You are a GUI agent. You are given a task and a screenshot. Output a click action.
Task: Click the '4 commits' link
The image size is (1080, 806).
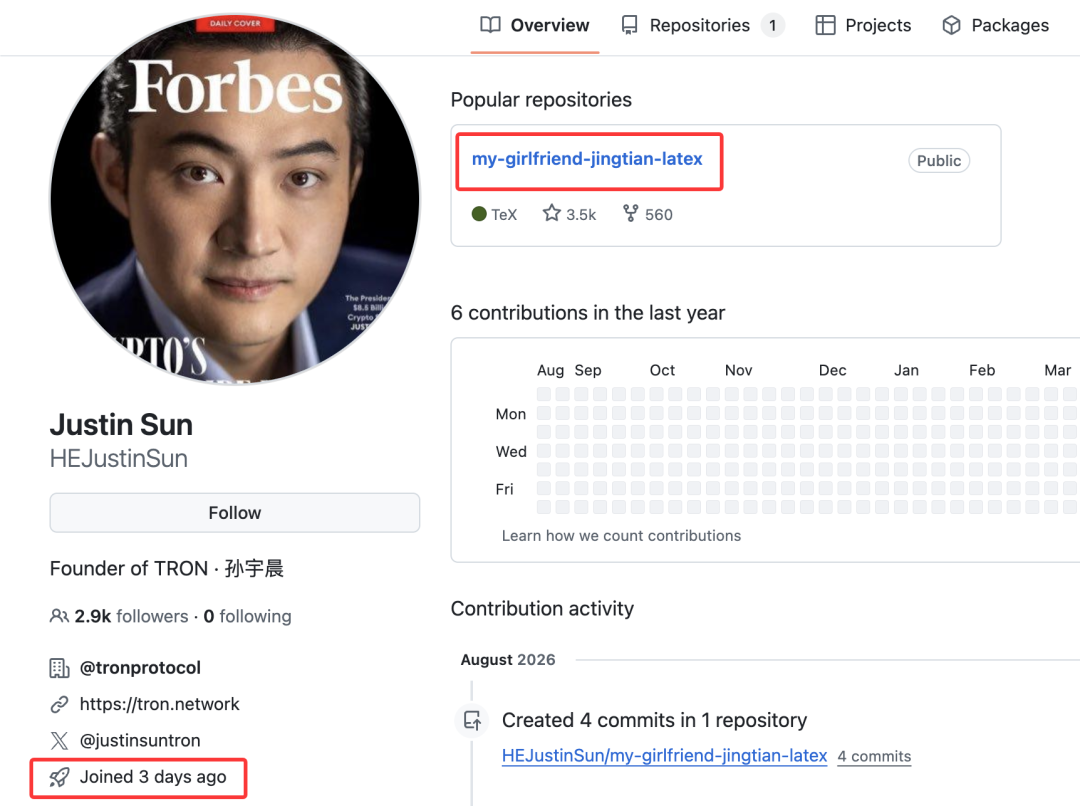(874, 756)
